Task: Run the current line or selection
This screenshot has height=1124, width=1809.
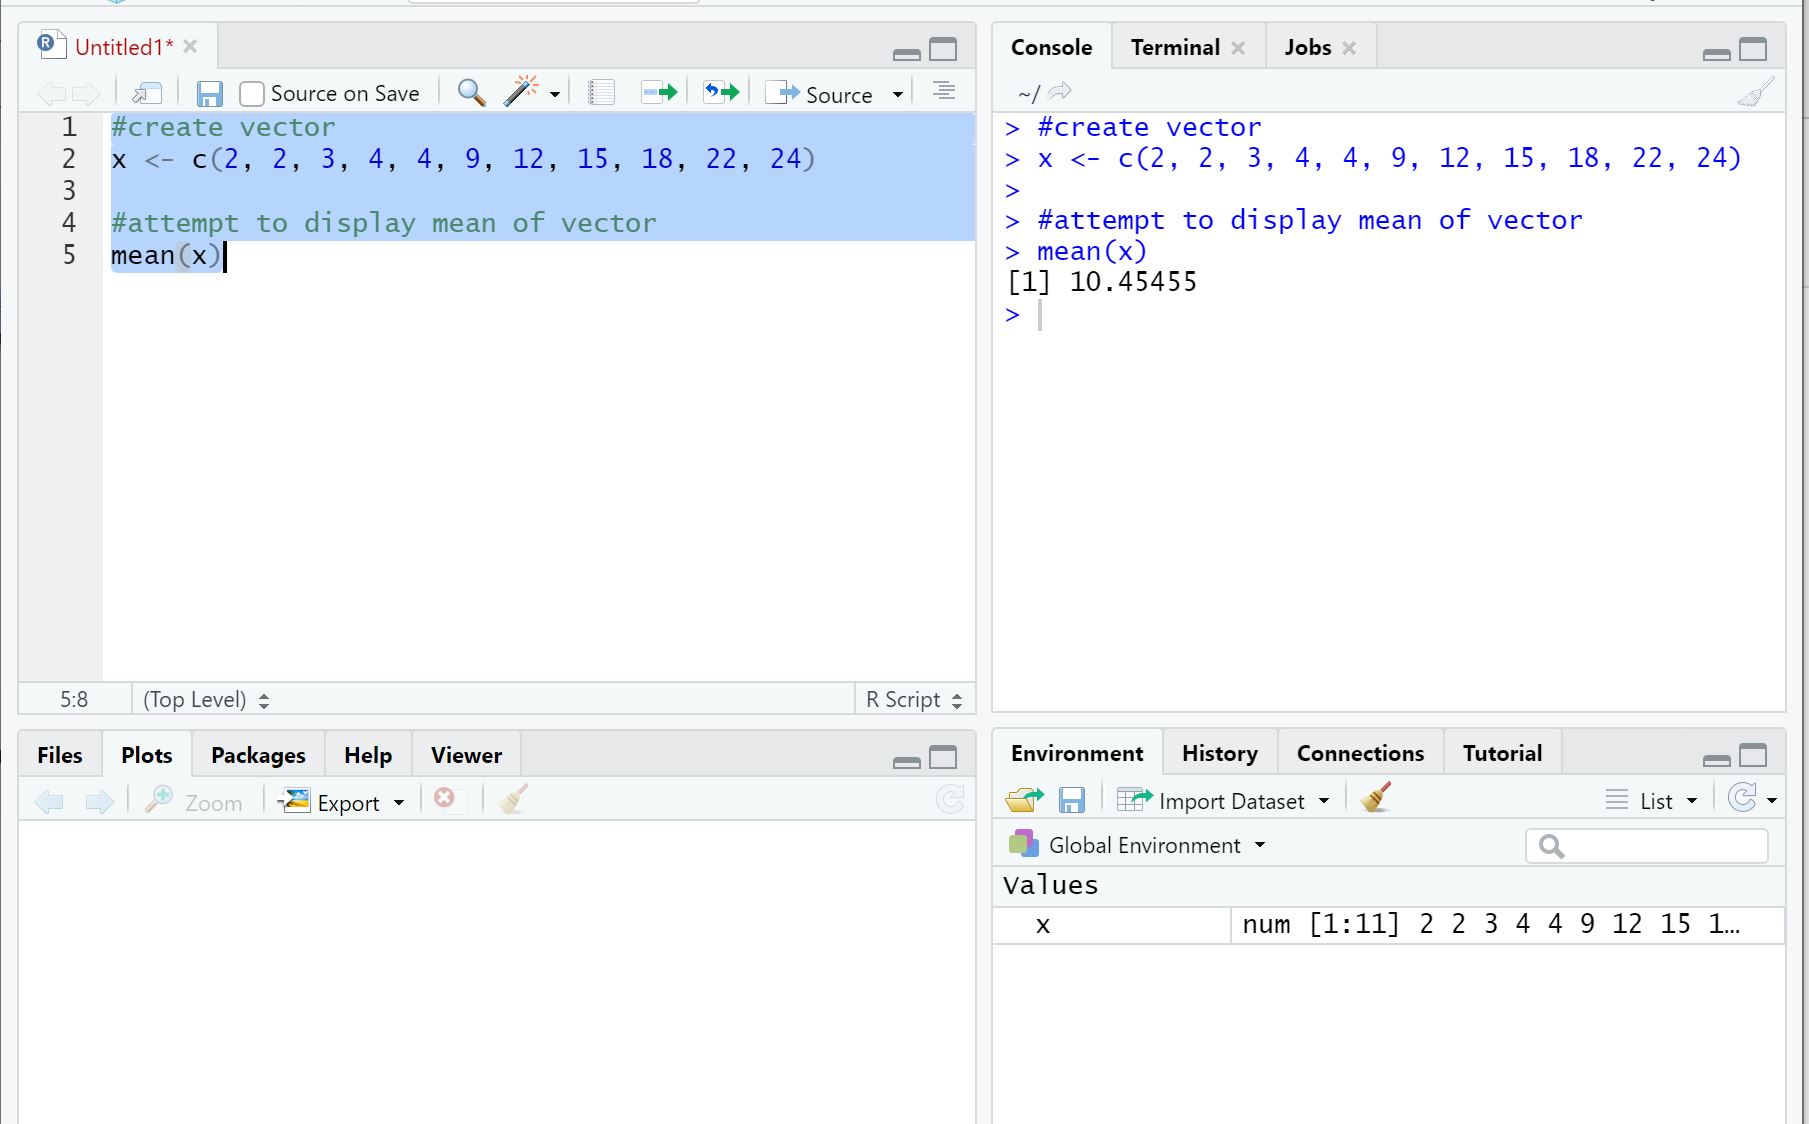Action: 659,93
